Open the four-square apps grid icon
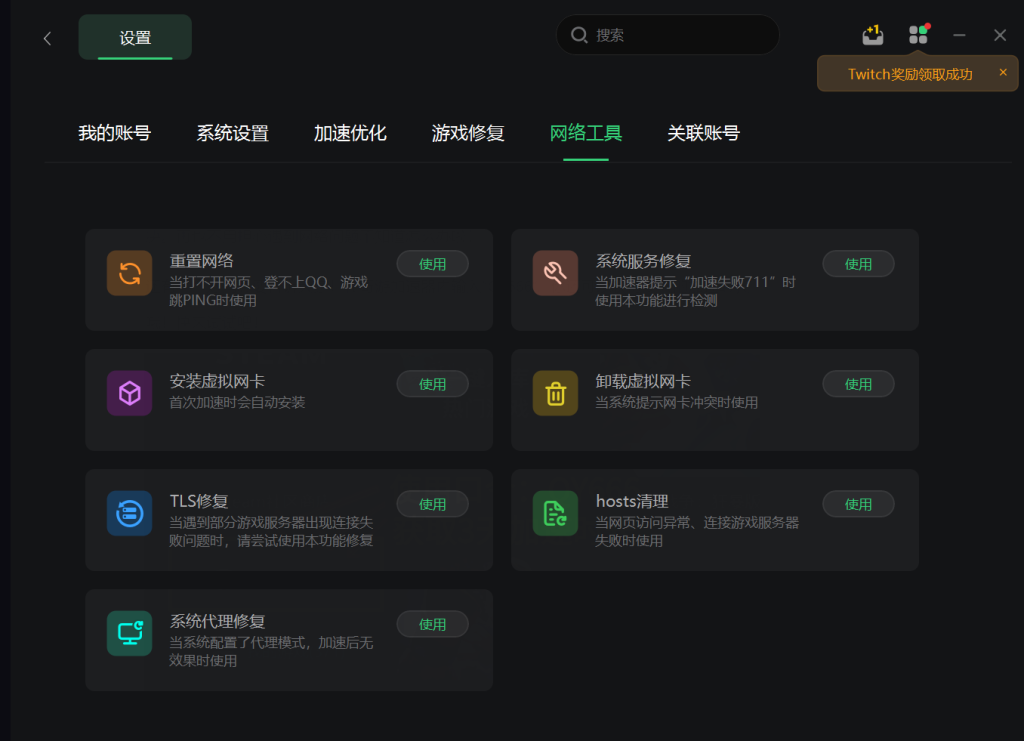 coord(919,34)
